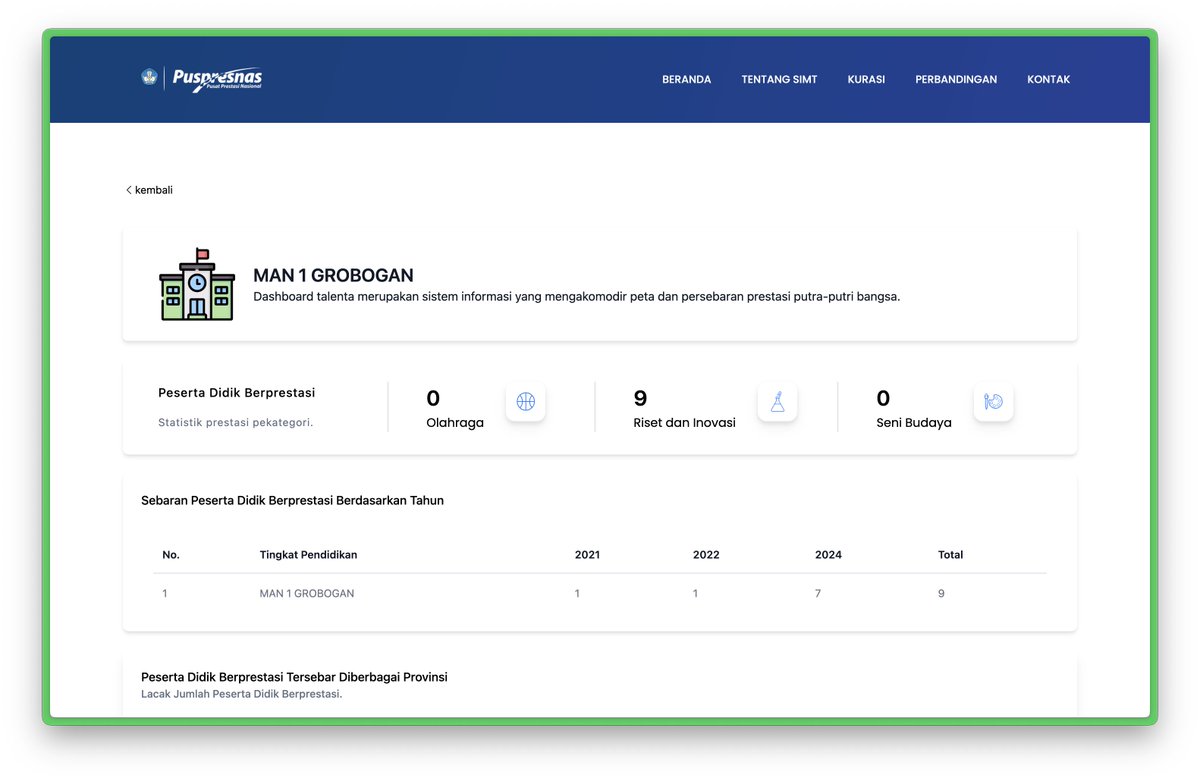Click the Lacak Jumlah Peserta Didik subtitle
This screenshot has width=1200, height=781.
coord(241,694)
